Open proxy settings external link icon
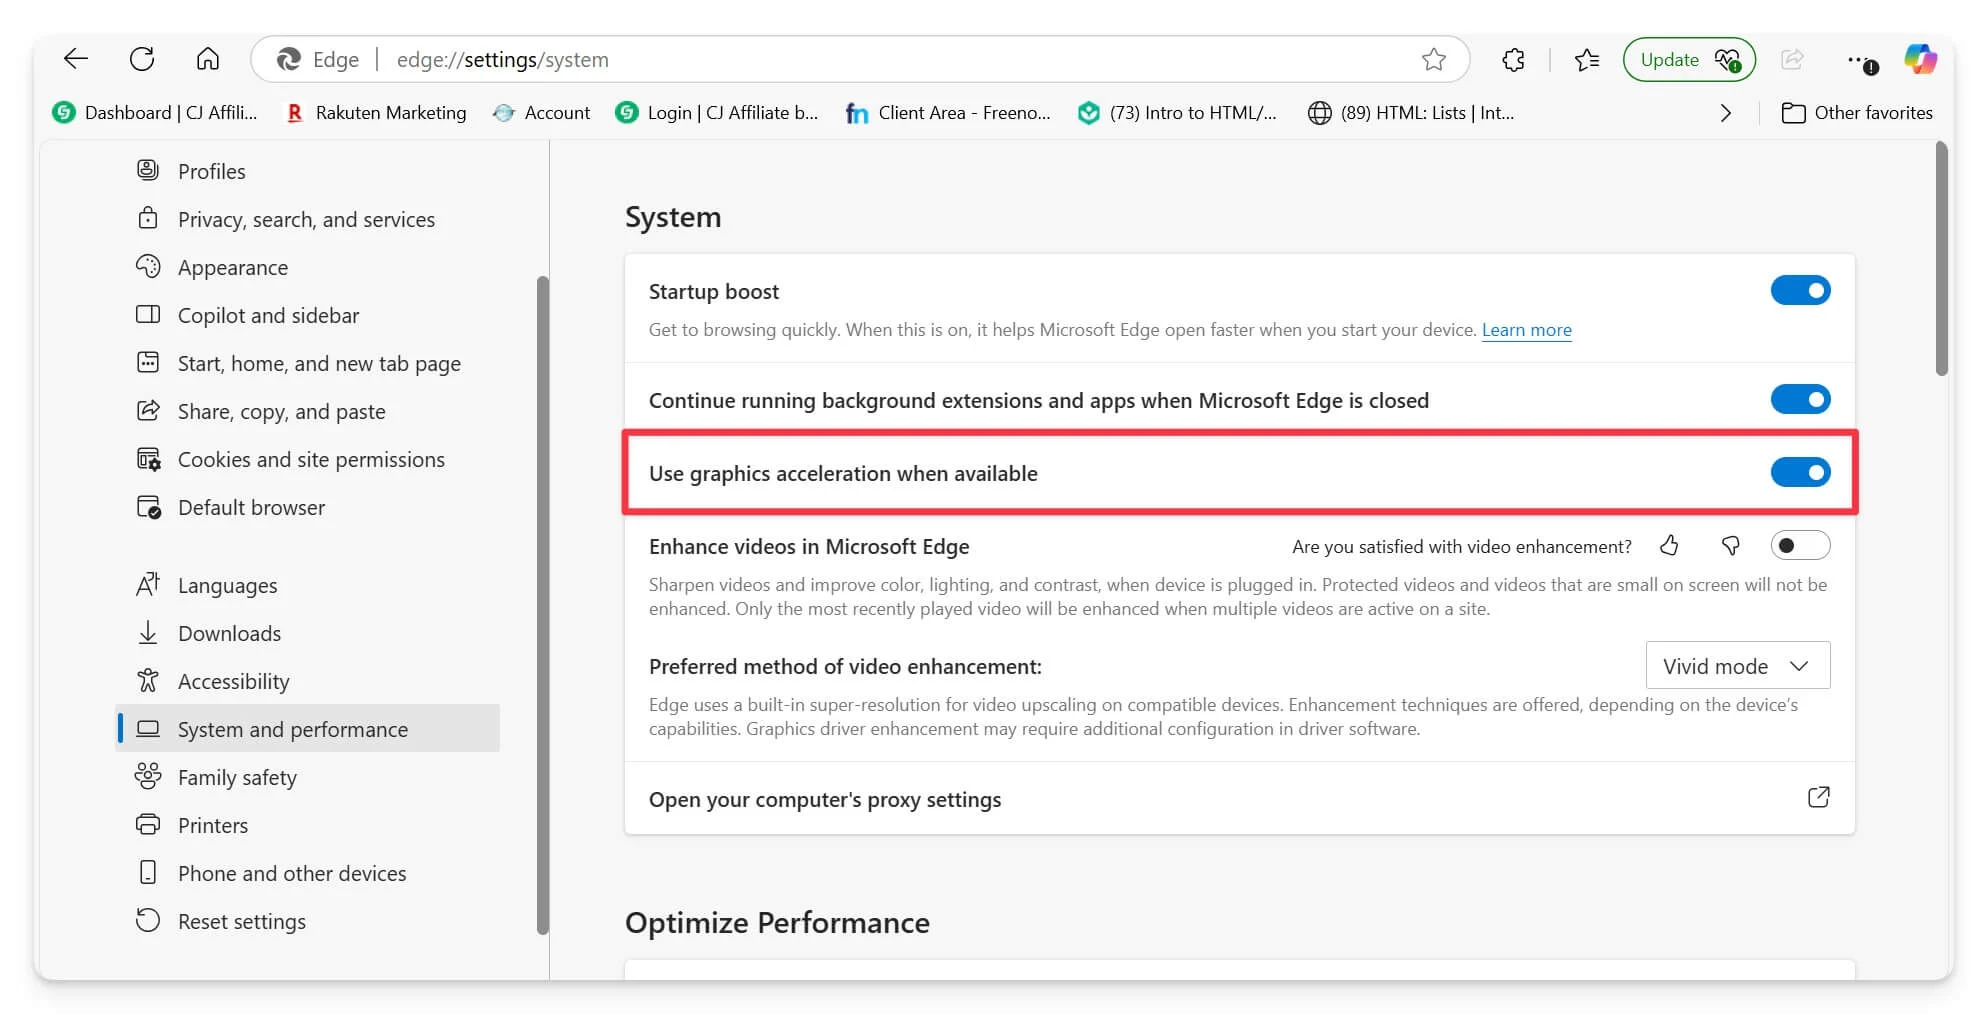The height and width of the screenshot is (1014, 1988). click(1818, 798)
